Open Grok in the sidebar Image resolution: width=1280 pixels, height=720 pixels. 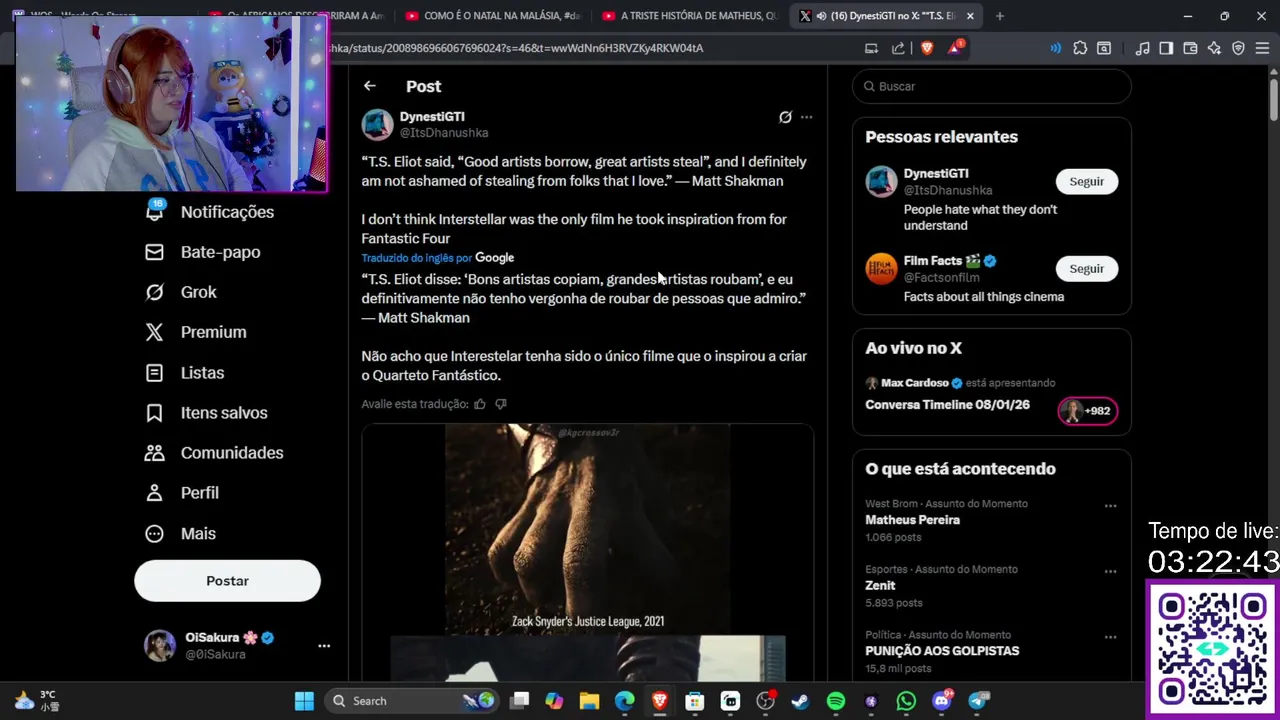181,292
